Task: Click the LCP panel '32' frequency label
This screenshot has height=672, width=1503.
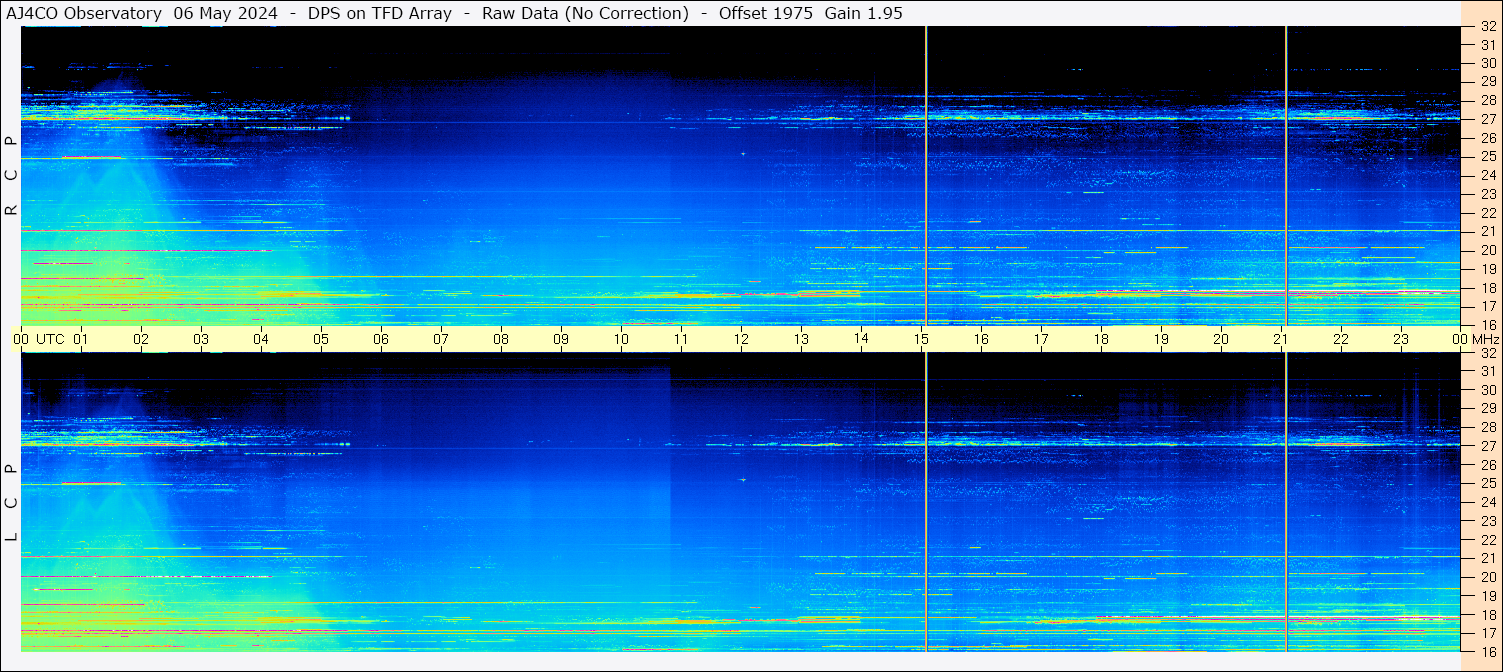Action: 1487,353
